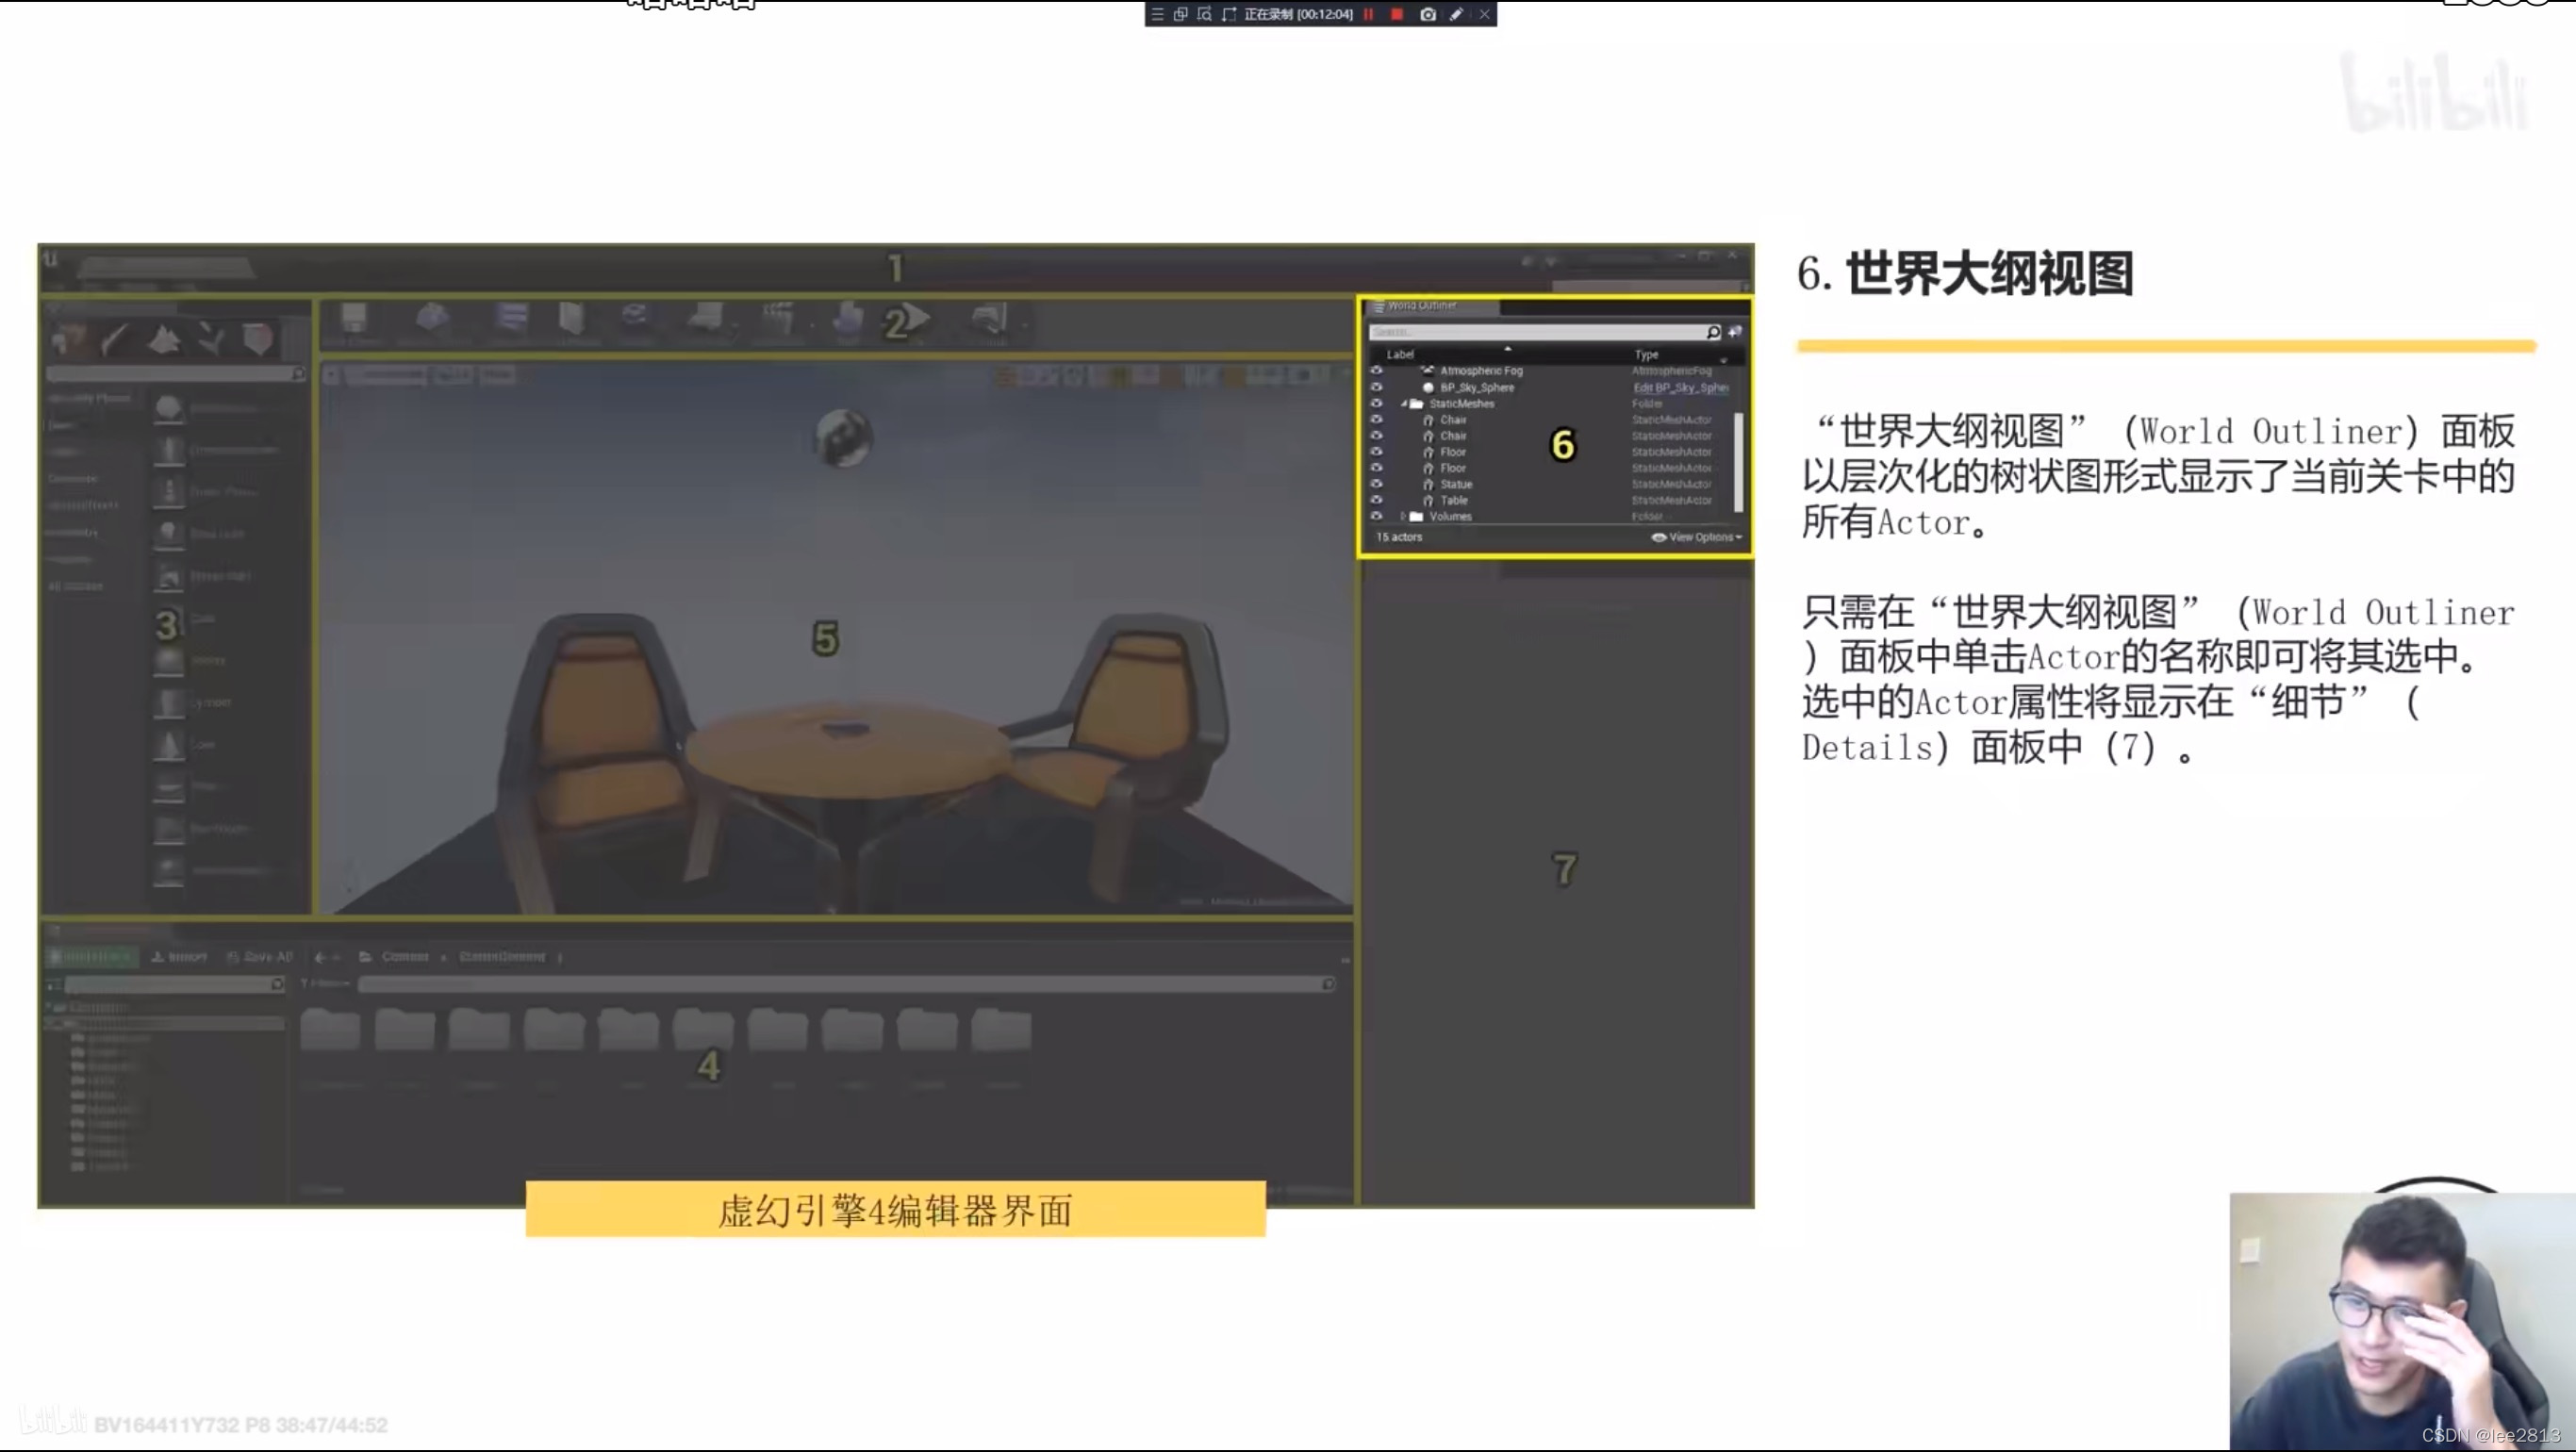Viewport: 2576px width, 1452px height.
Task: Click the Statue static mesh icon
Action: pos(1428,484)
